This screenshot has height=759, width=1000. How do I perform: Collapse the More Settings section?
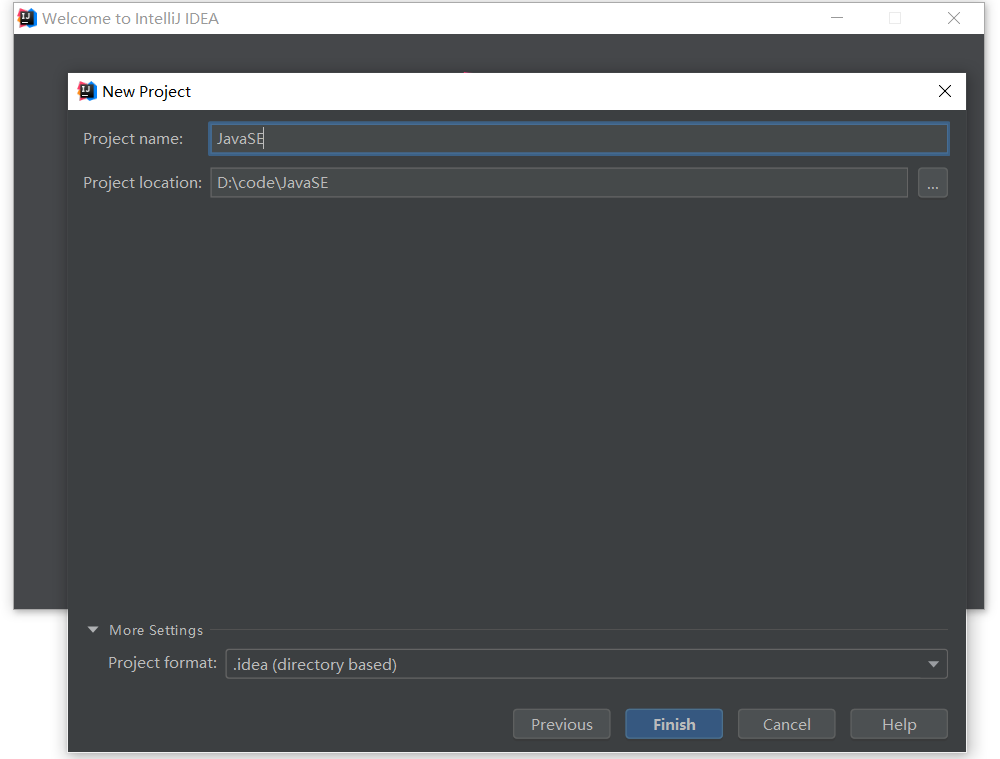coord(93,630)
